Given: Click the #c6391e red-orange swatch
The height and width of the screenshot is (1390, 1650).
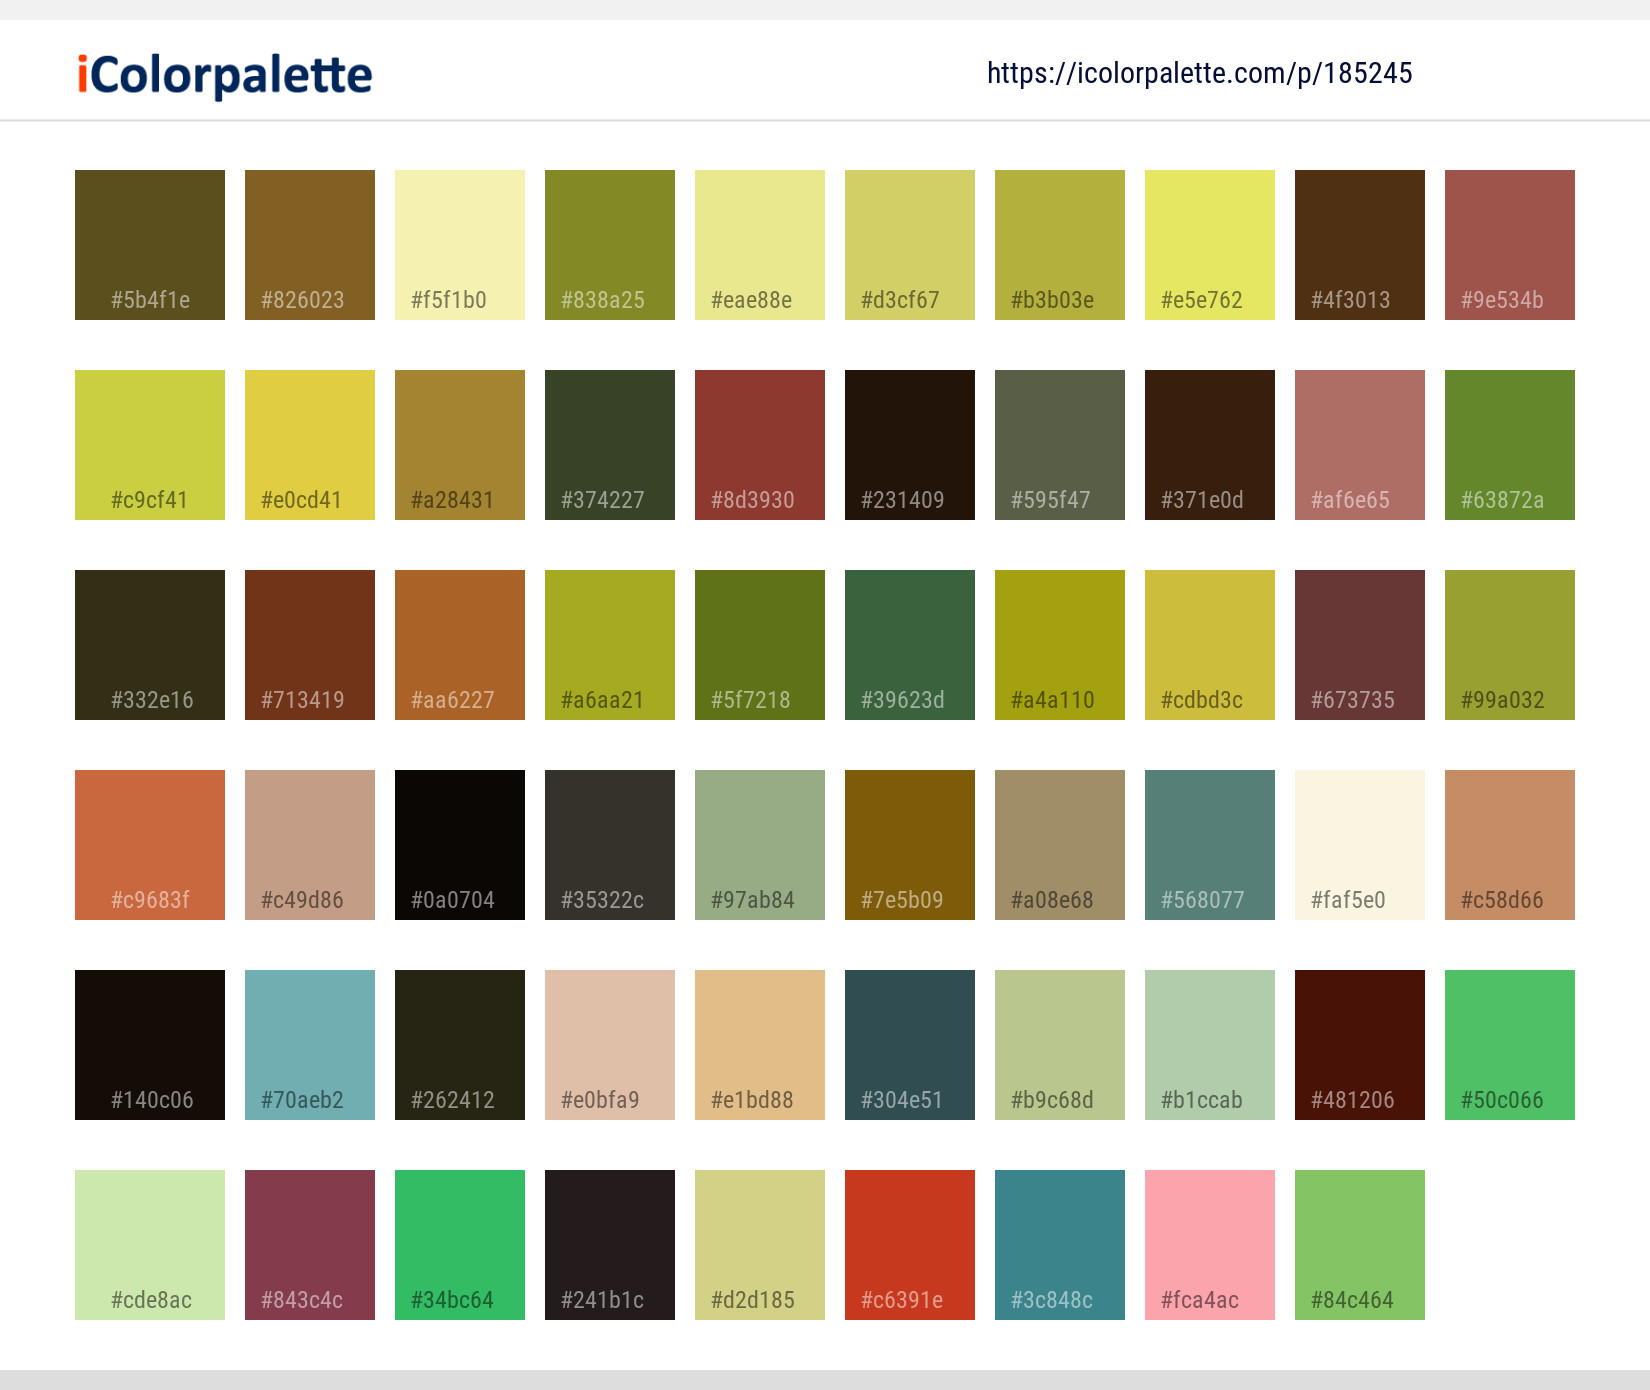Looking at the screenshot, I should (910, 1245).
